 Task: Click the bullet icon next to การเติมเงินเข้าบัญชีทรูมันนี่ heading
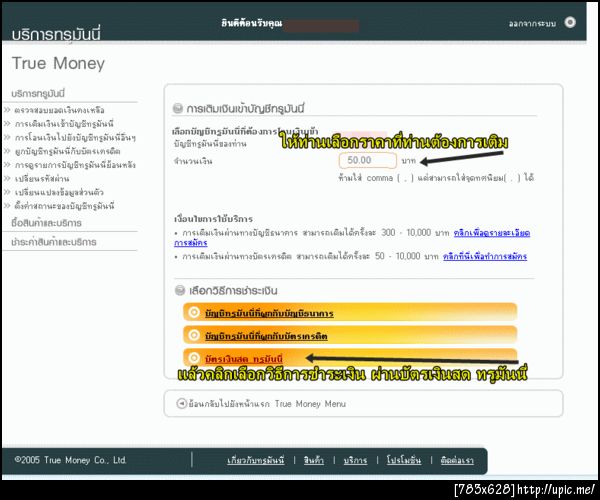pos(178,108)
